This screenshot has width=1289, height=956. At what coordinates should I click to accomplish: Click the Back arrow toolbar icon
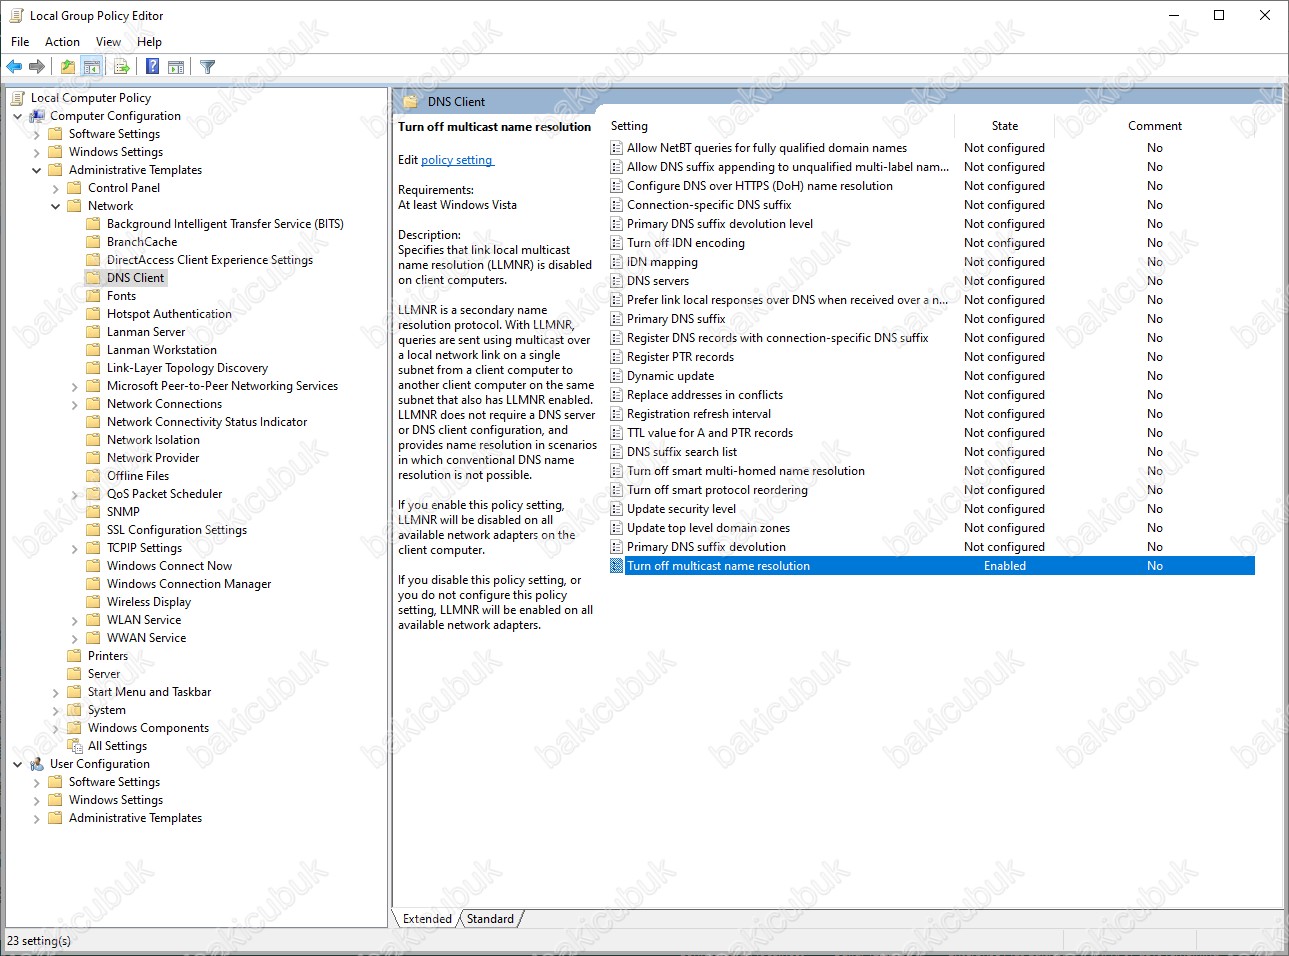pyautogui.click(x=14, y=67)
